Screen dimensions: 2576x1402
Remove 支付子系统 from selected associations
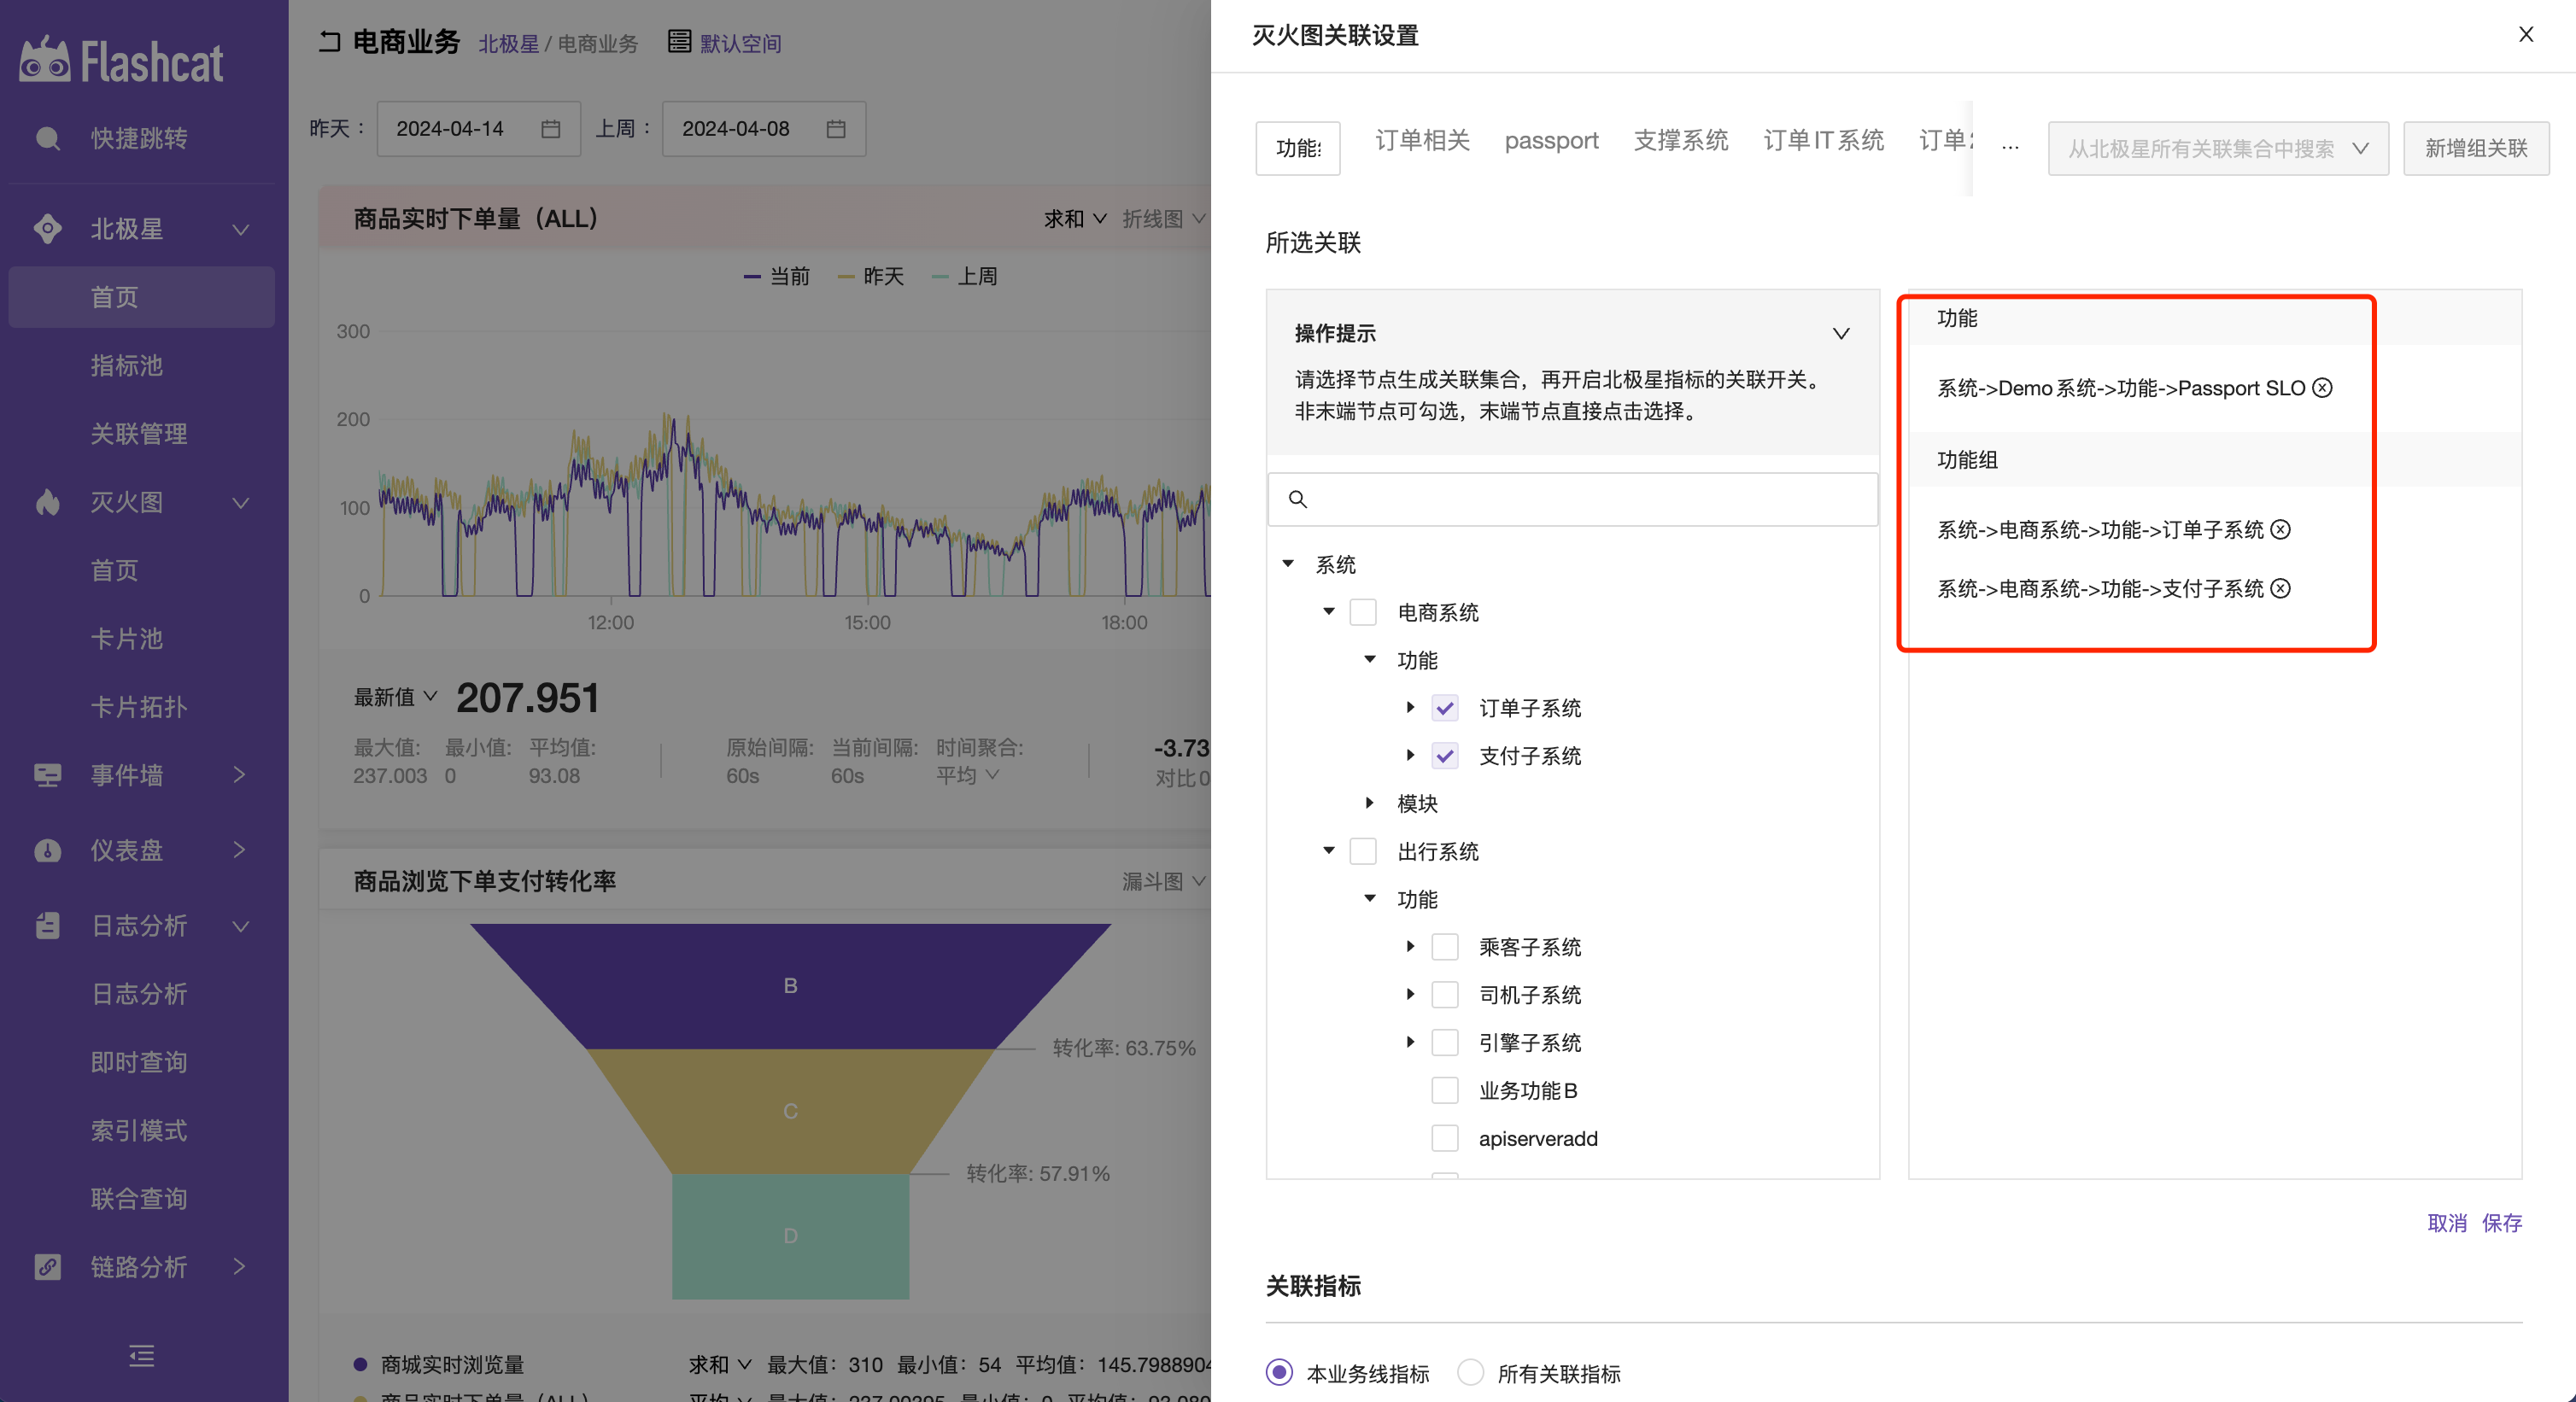pyautogui.click(x=2280, y=589)
